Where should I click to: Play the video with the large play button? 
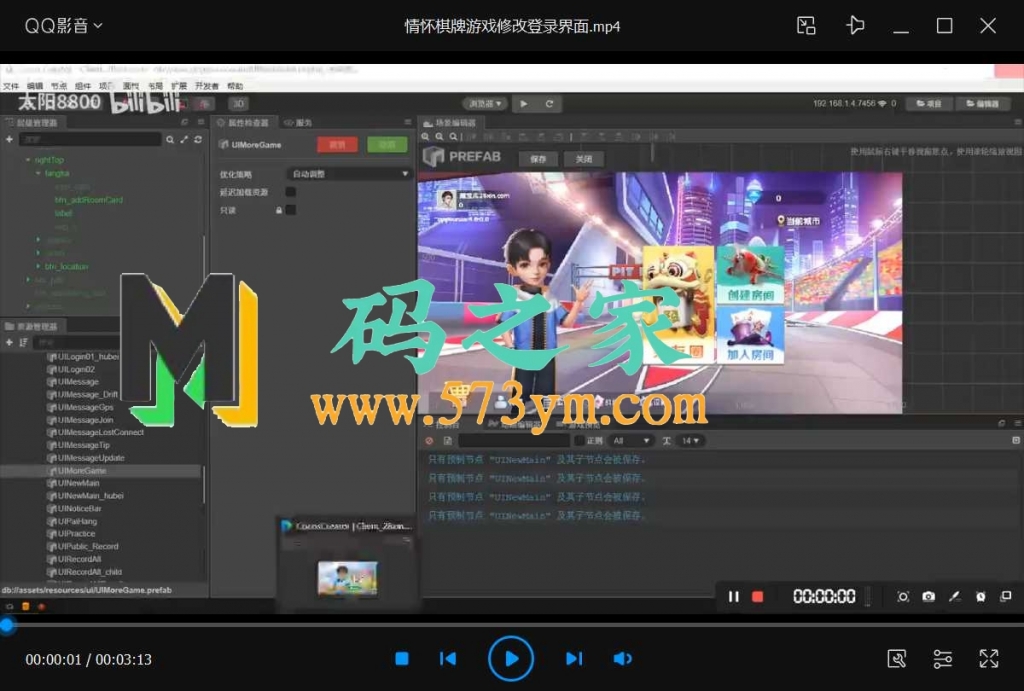click(511, 658)
